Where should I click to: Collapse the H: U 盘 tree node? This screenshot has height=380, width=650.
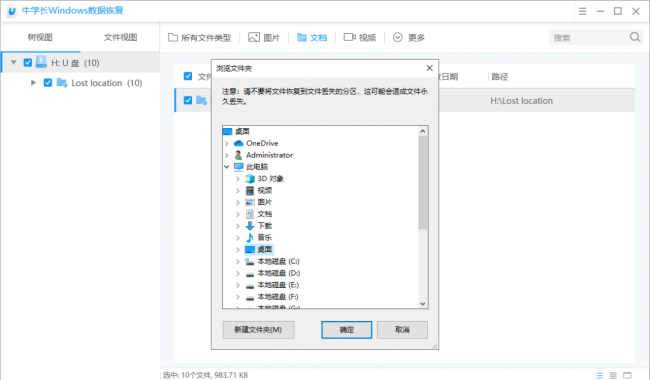click(14, 63)
